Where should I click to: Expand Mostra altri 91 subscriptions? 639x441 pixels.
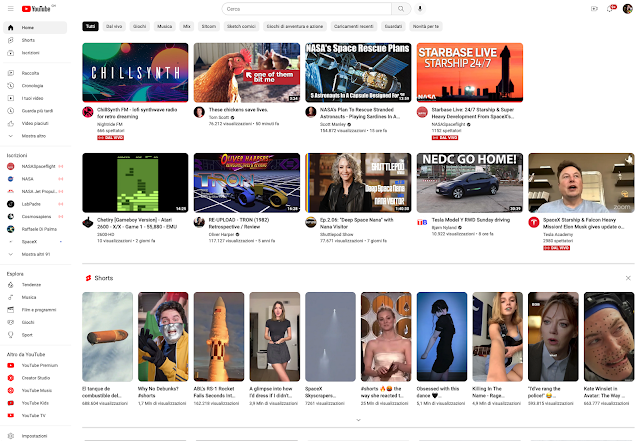coord(37,254)
